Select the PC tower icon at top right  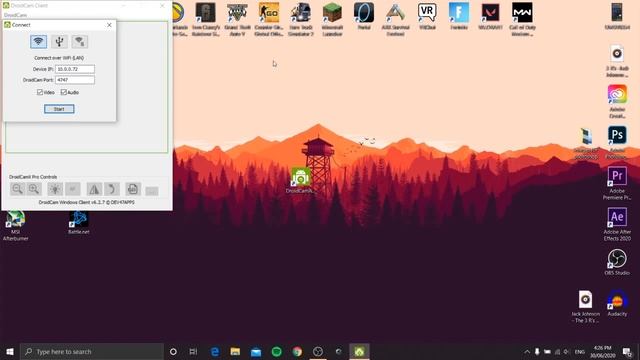[617, 16]
